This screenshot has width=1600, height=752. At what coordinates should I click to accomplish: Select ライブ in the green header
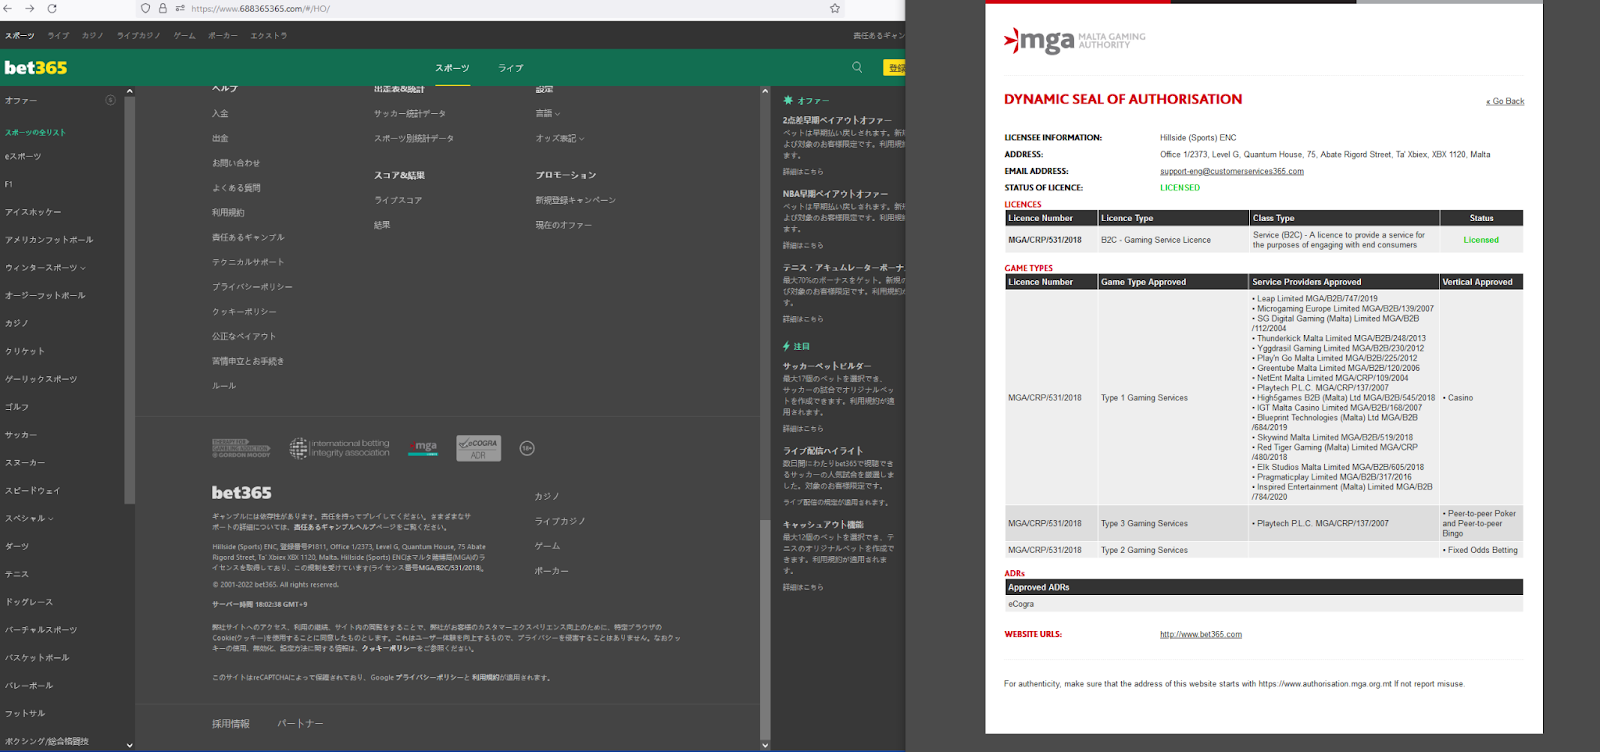coord(511,68)
